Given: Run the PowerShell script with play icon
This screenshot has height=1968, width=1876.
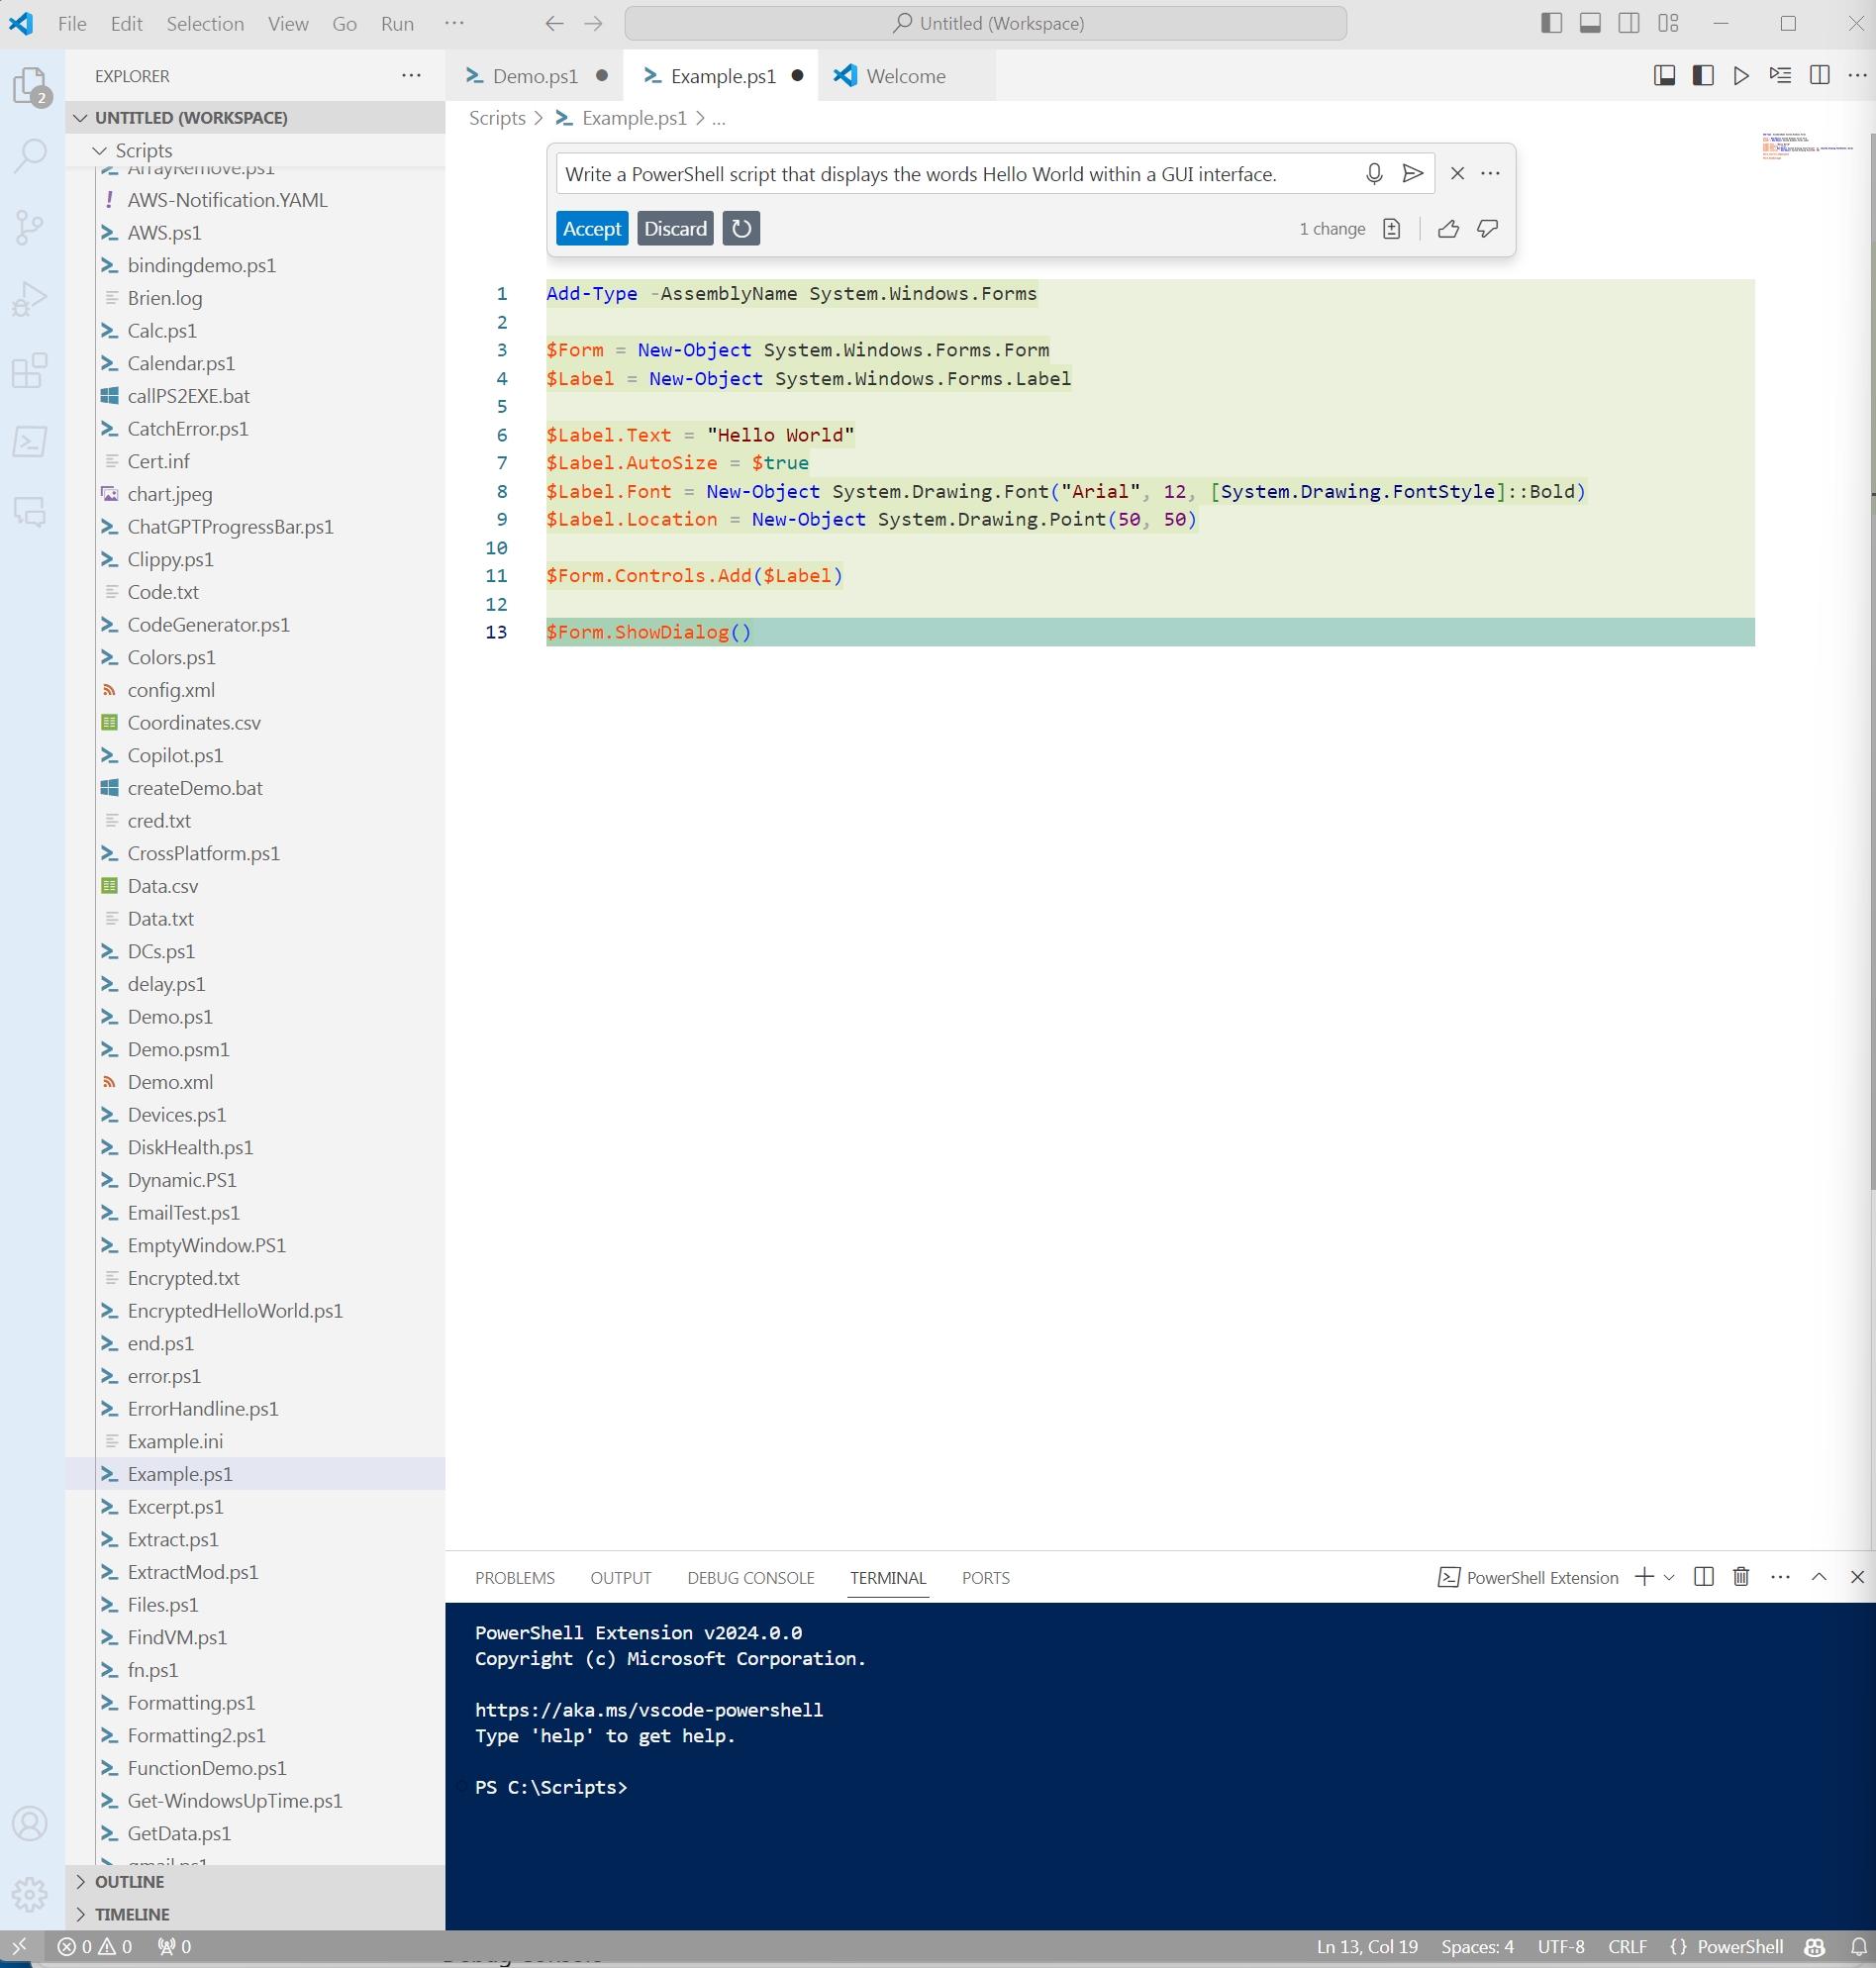Looking at the screenshot, I should [1741, 75].
